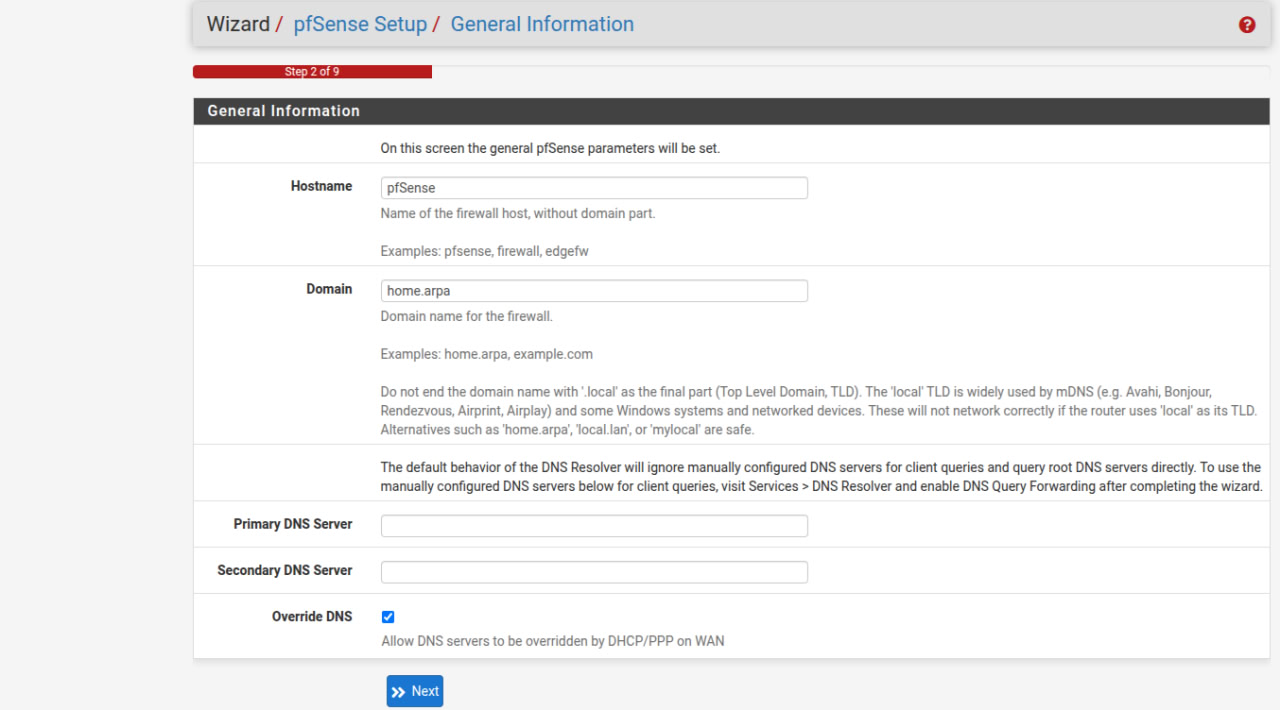1280x710 pixels.
Task: Open the pfSense Setup breadcrumb link
Action: tap(360, 24)
